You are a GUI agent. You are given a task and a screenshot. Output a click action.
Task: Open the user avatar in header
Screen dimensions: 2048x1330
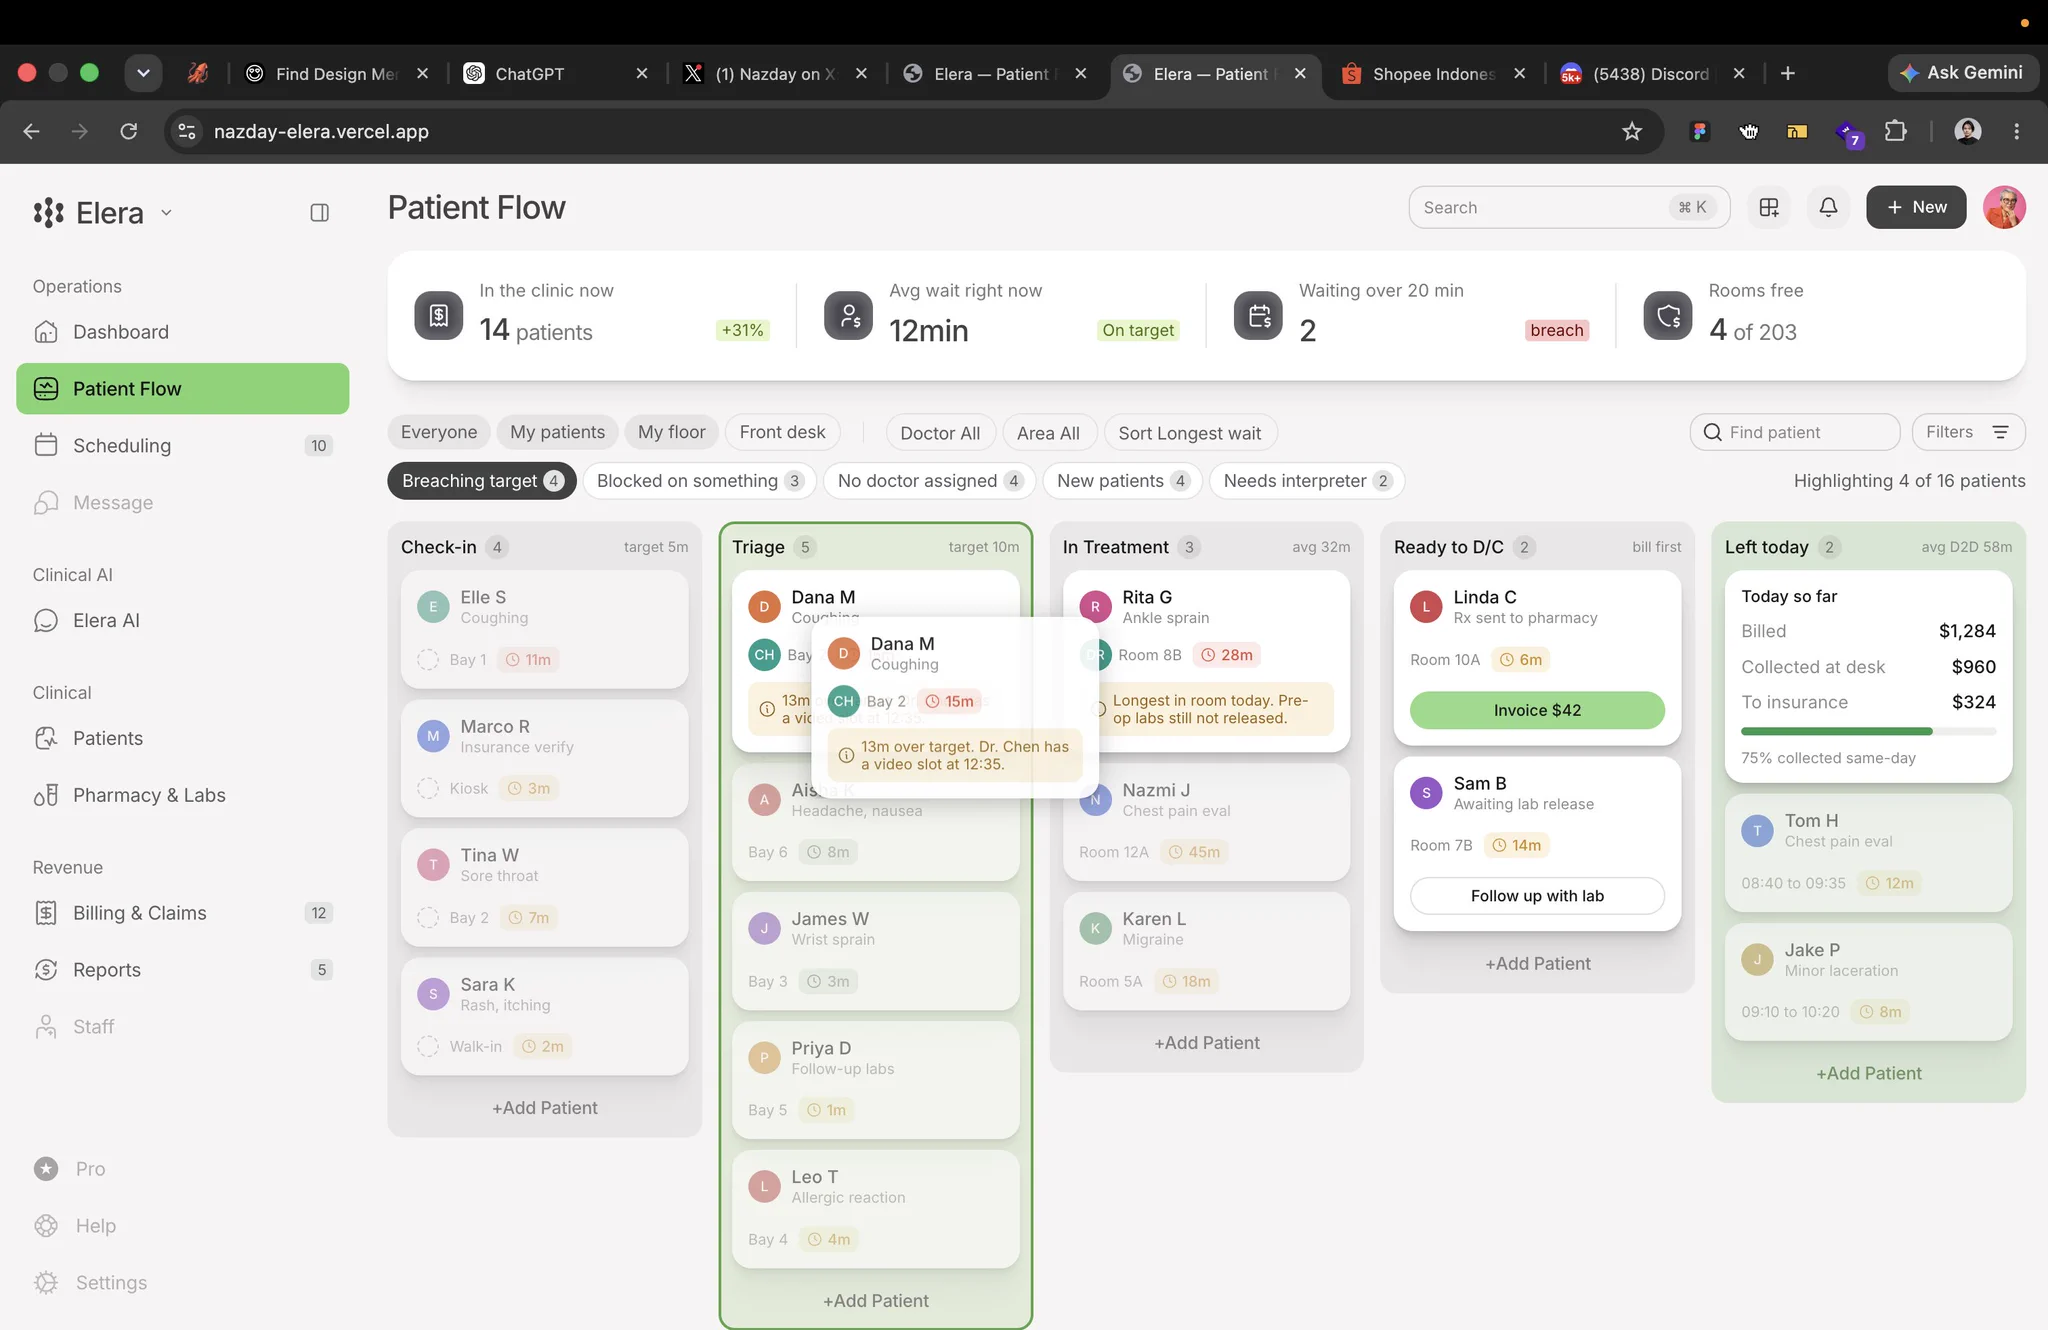tap(2004, 207)
